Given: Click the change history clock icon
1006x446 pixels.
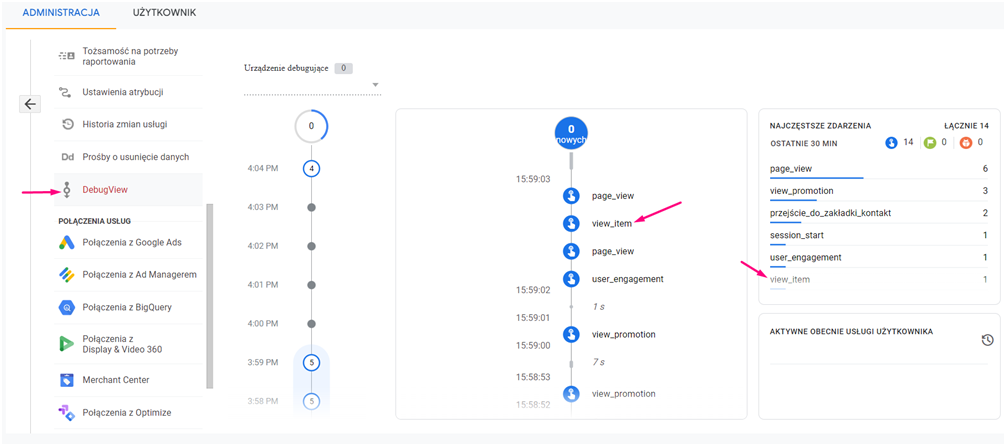Looking at the screenshot, I should pos(67,124).
